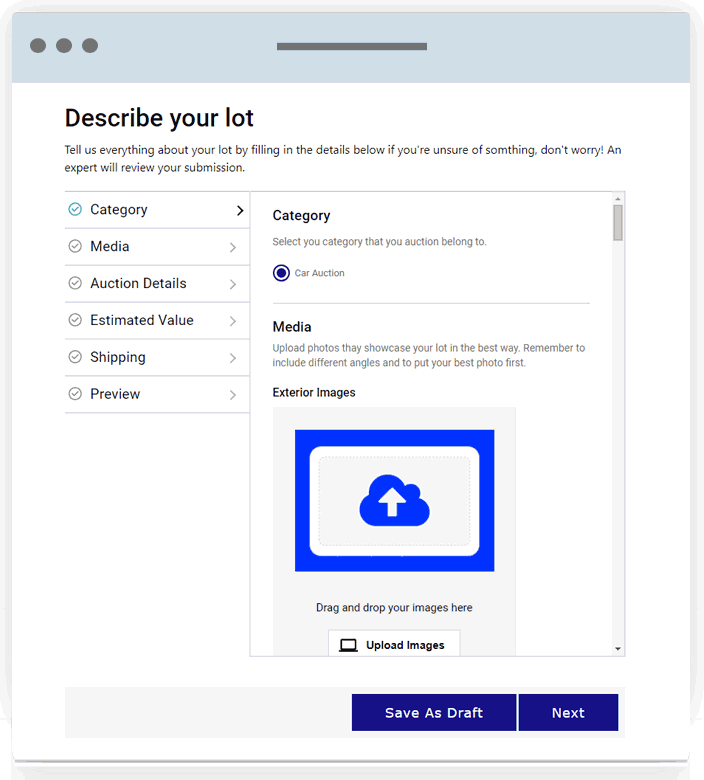This screenshot has height=780, width=704.
Task: Click the laptop icon in Upload Images
Action: (x=348, y=645)
